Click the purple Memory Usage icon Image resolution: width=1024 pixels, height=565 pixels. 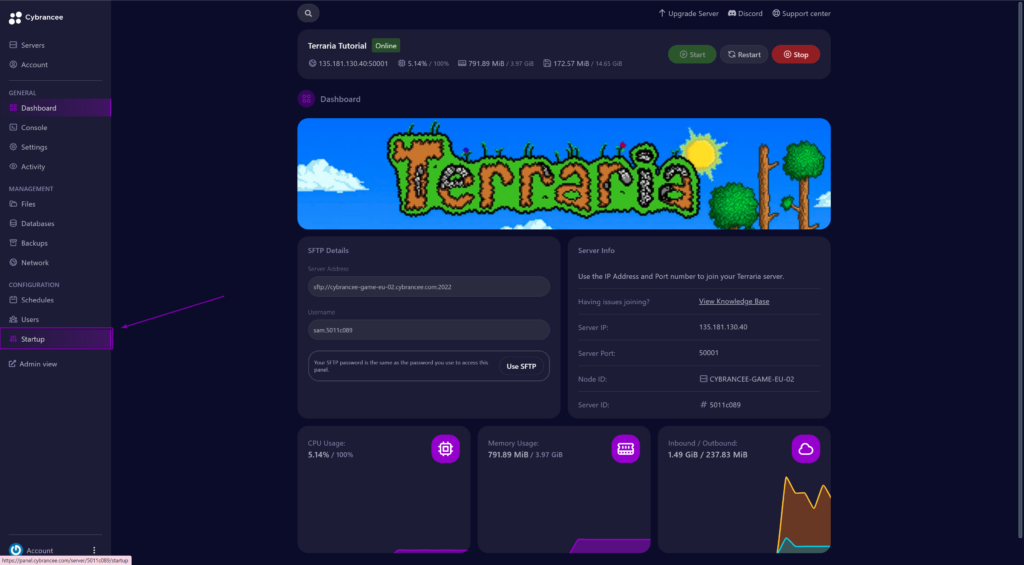tap(625, 450)
